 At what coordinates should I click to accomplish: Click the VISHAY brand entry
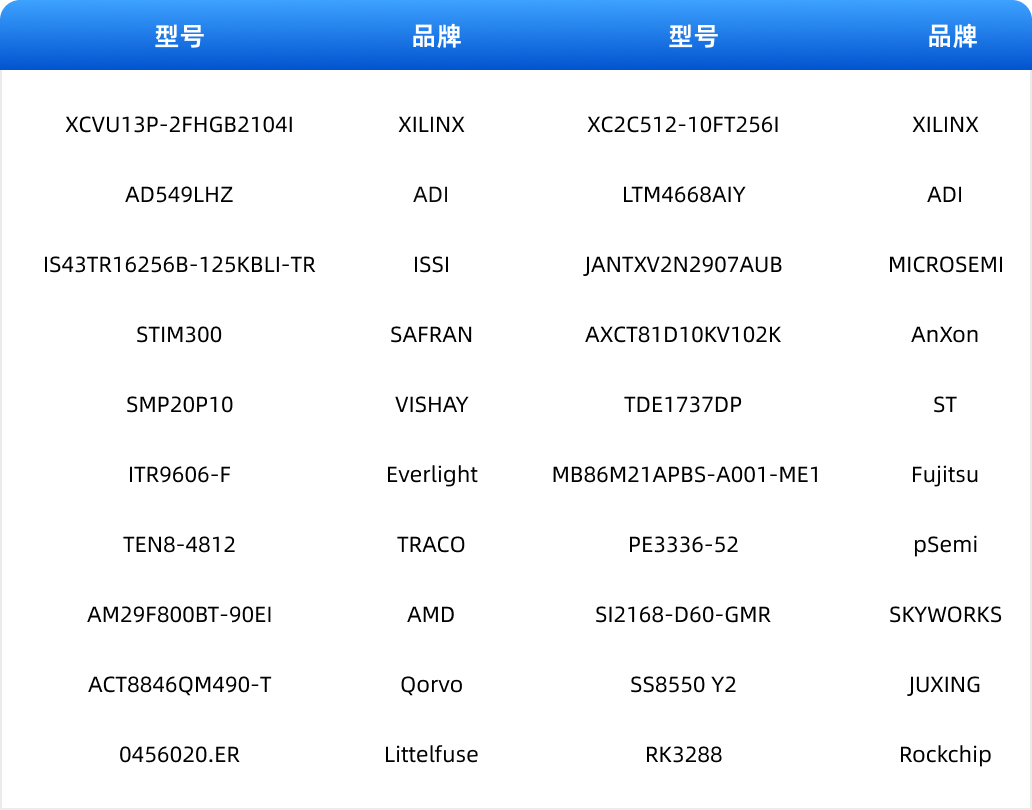click(431, 405)
